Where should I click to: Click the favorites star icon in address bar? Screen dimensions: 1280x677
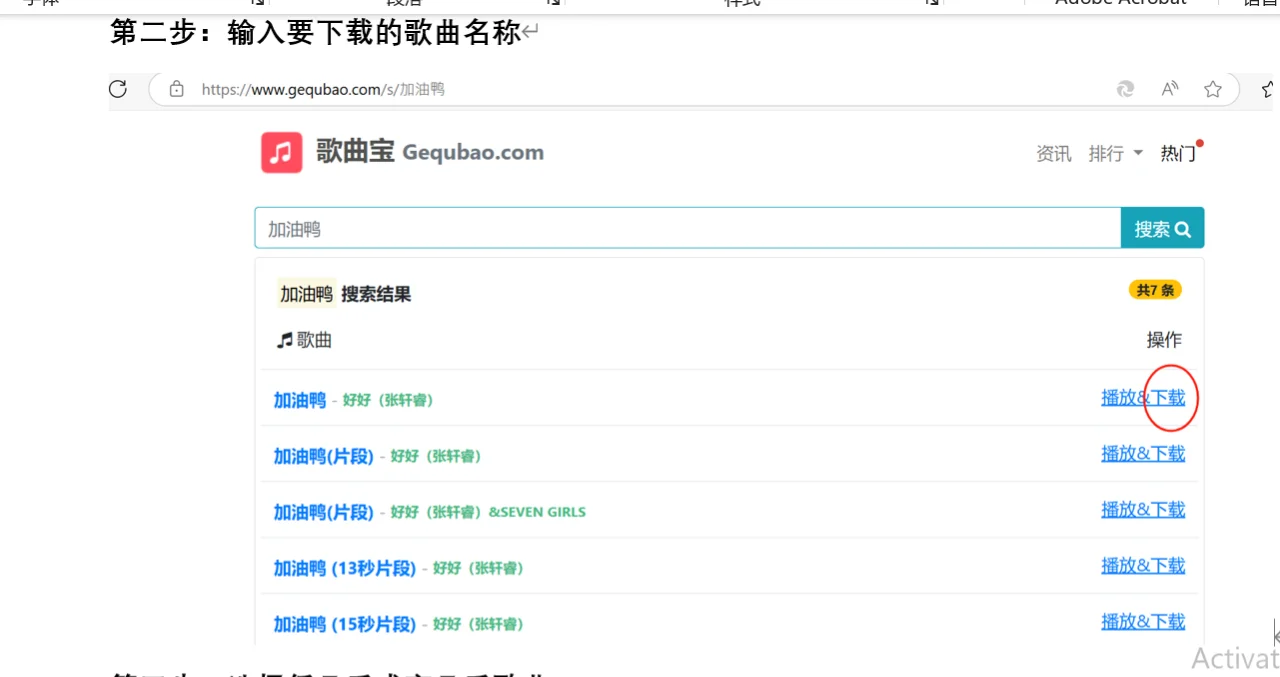pyautogui.click(x=1213, y=89)
